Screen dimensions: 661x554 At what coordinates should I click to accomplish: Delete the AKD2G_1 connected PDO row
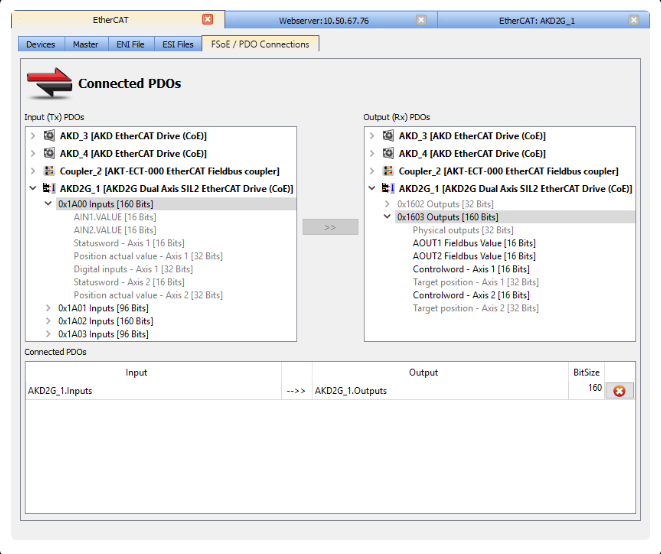click(619, 391)
